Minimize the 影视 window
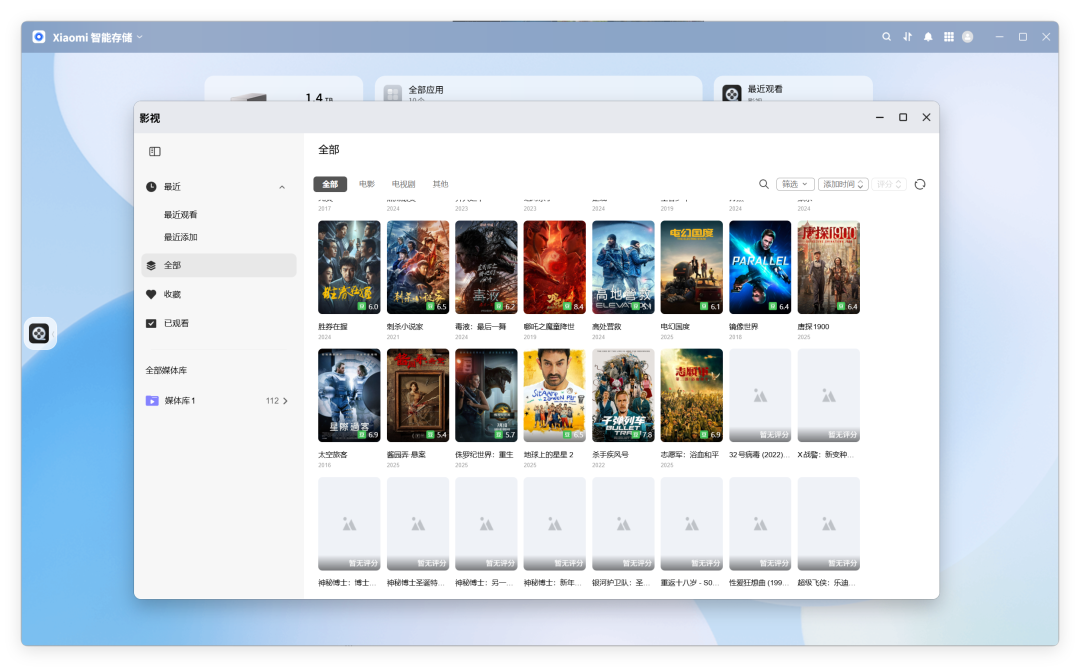This screenshot has height=667, width=1080. tap(880, 117)
